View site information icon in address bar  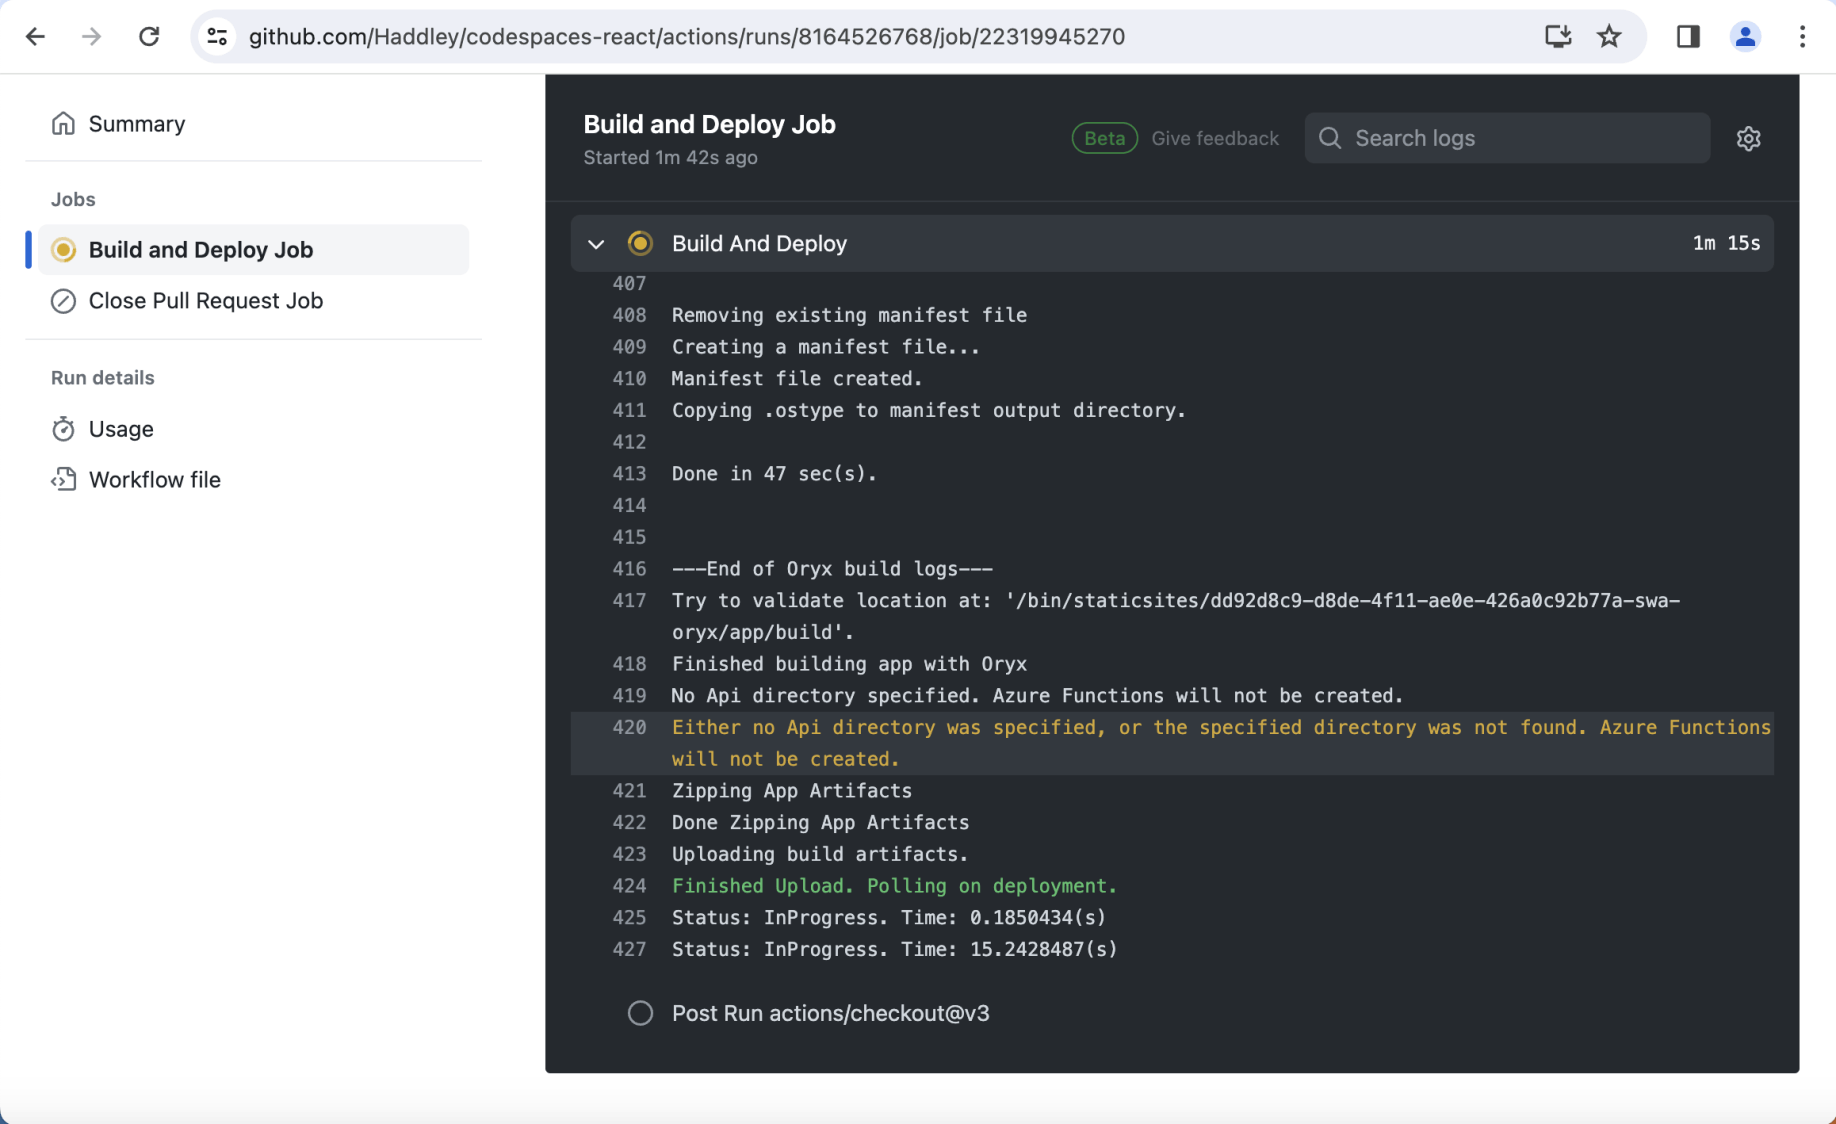click(217, 37)
